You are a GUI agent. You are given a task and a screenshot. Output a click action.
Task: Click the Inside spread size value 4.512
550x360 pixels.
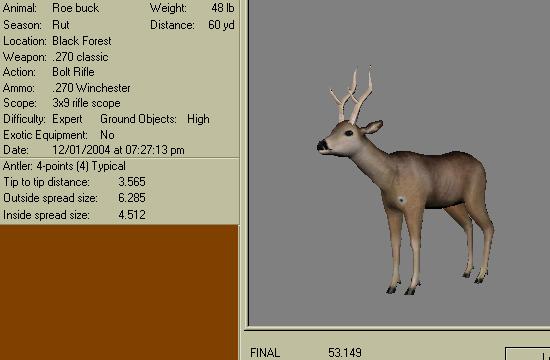click(x=132, y=214)
